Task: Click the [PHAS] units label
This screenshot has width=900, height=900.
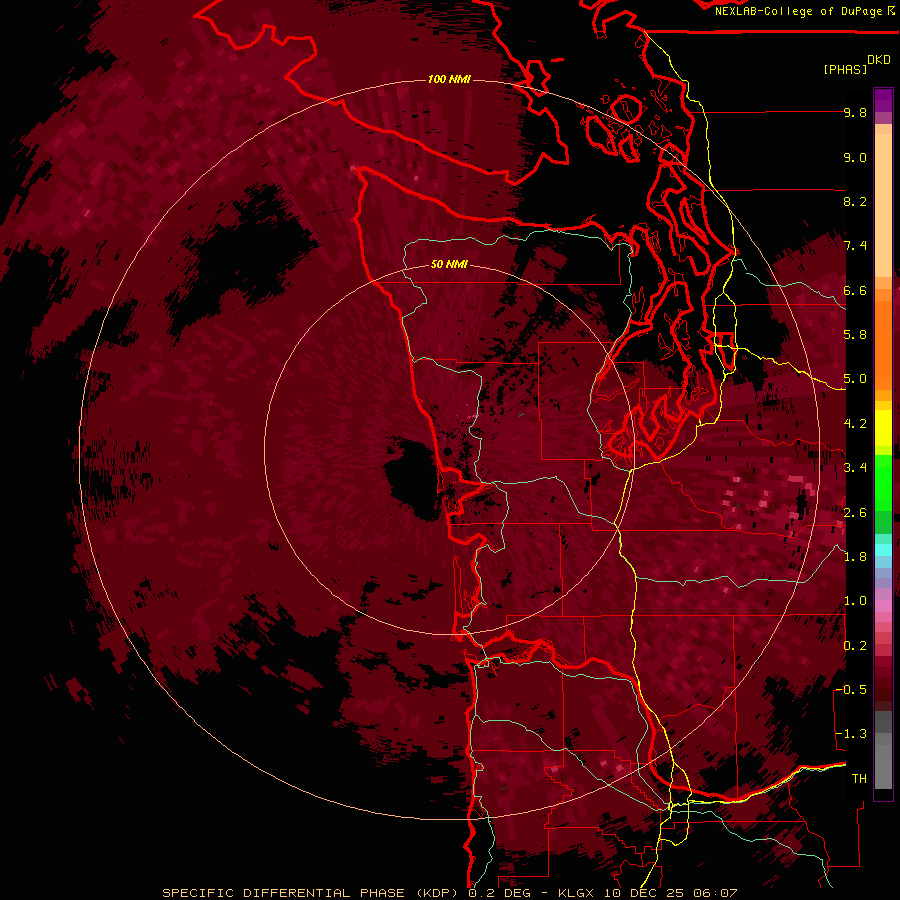Action: 845,69
